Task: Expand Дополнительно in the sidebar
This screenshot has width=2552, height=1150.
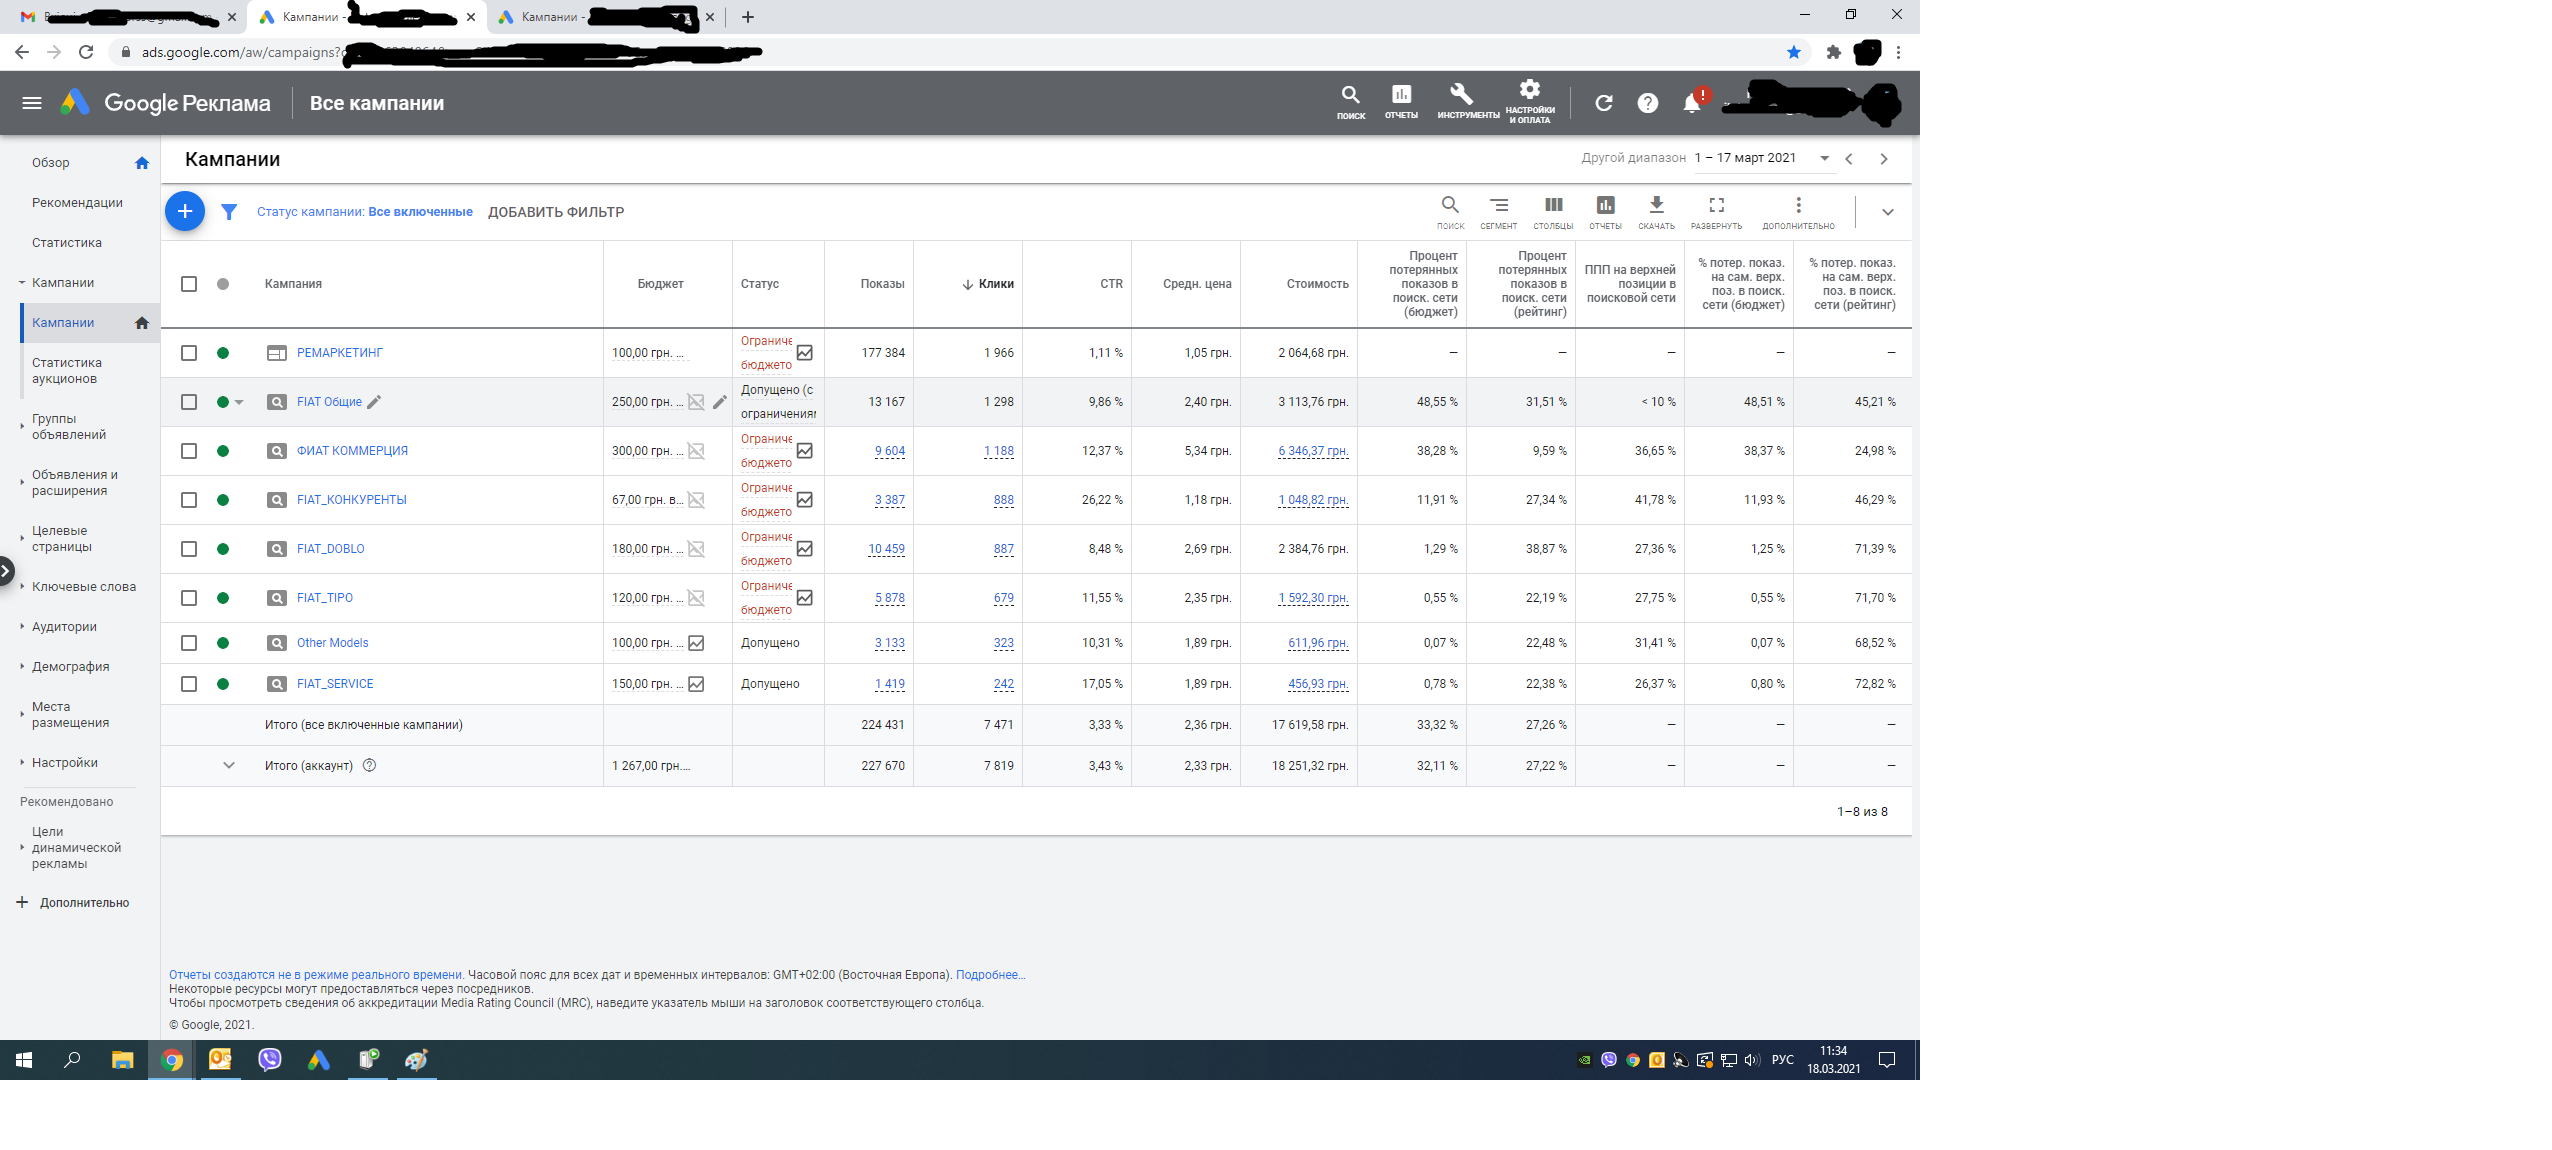Action: click(x=73, y=903)
